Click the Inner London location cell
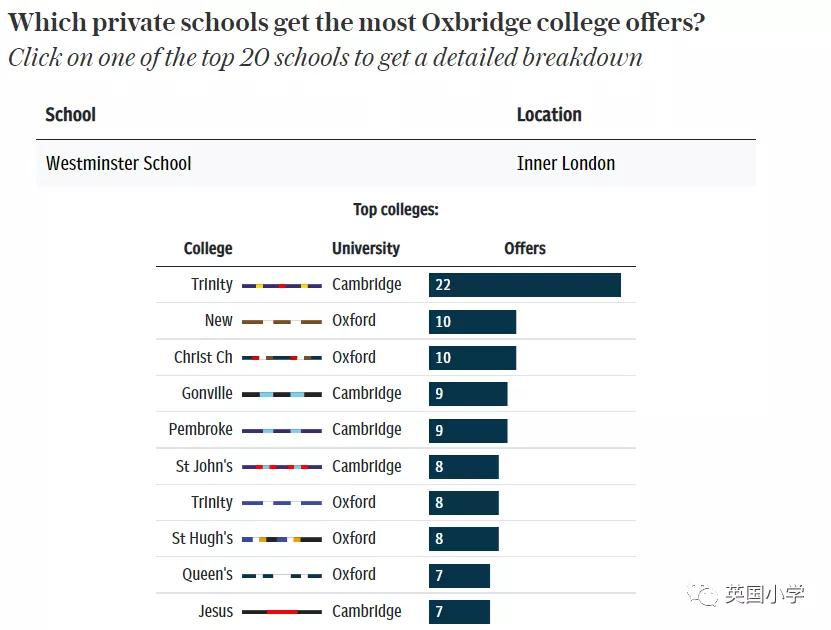 (566, 163)
